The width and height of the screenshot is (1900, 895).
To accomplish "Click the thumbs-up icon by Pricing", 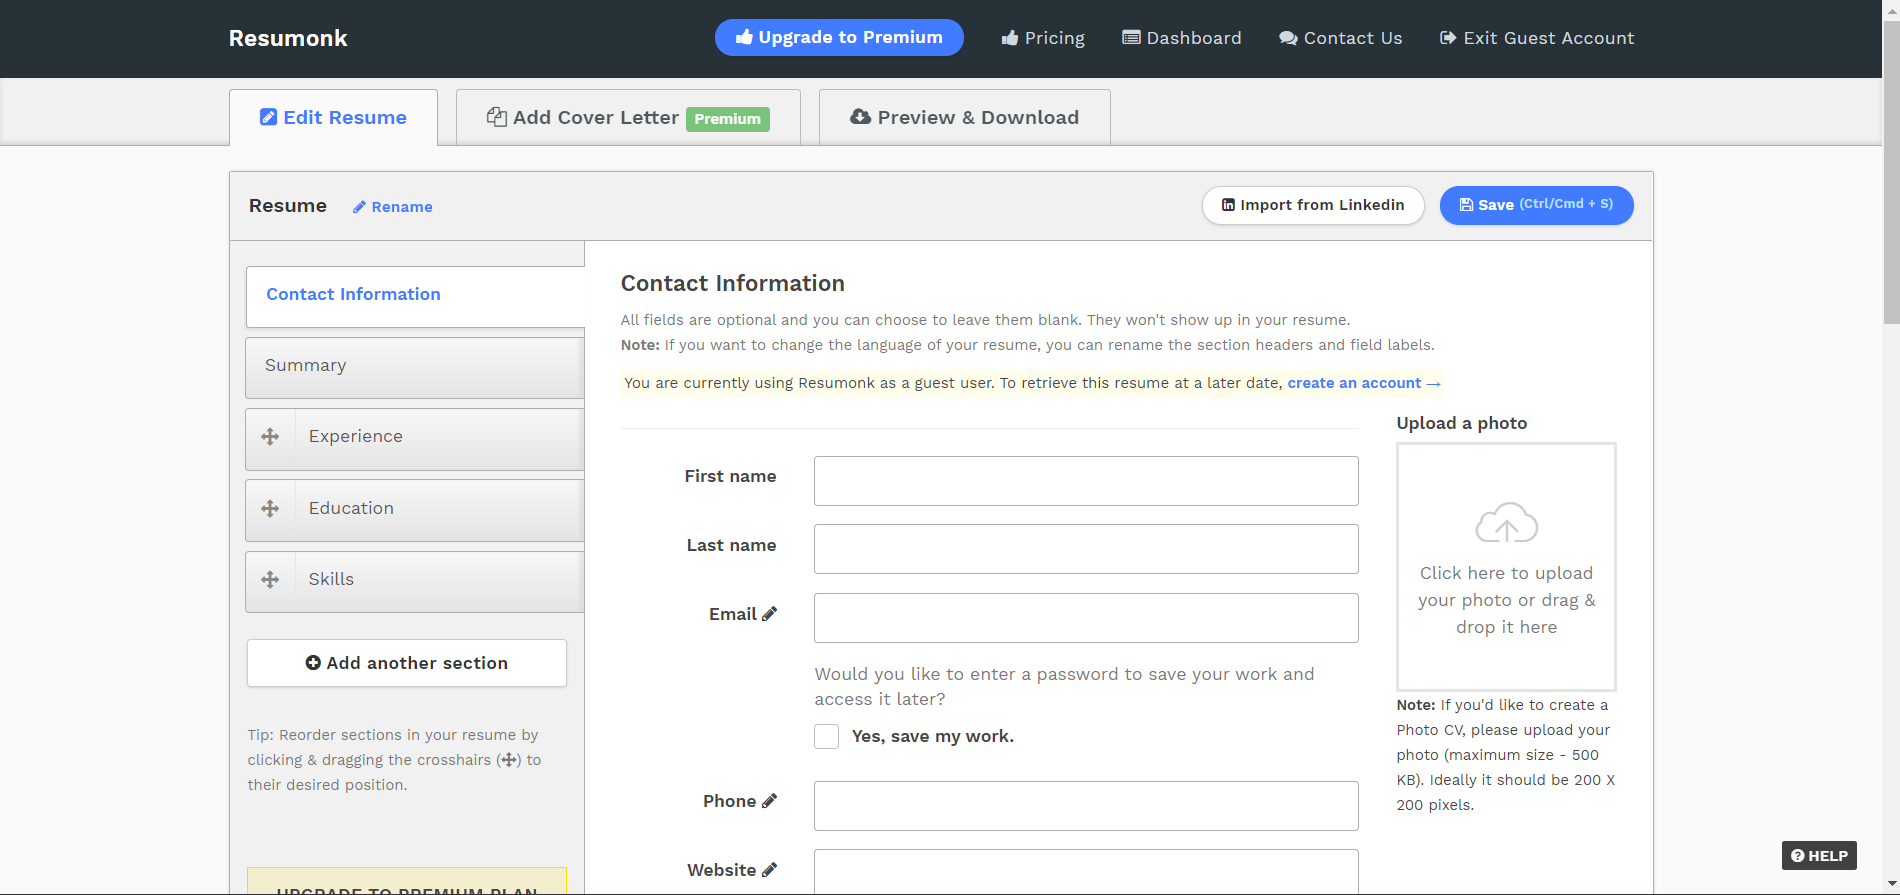I will (x=1010, y=38).
